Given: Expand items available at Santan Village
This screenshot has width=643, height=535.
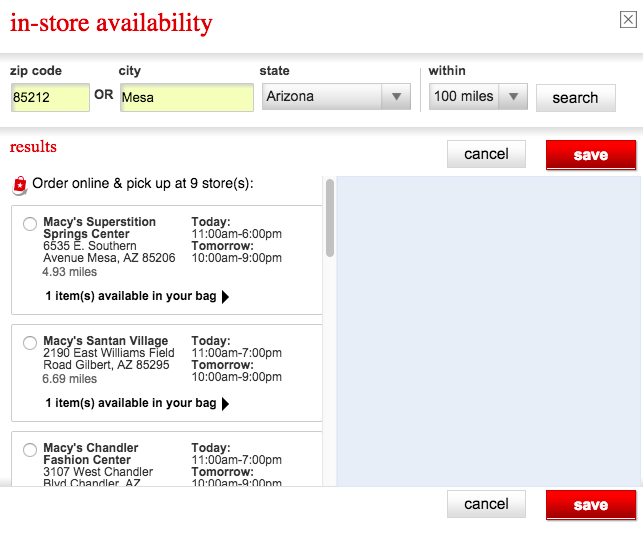Looking at the screenshot, I should (x=137, y=404).
